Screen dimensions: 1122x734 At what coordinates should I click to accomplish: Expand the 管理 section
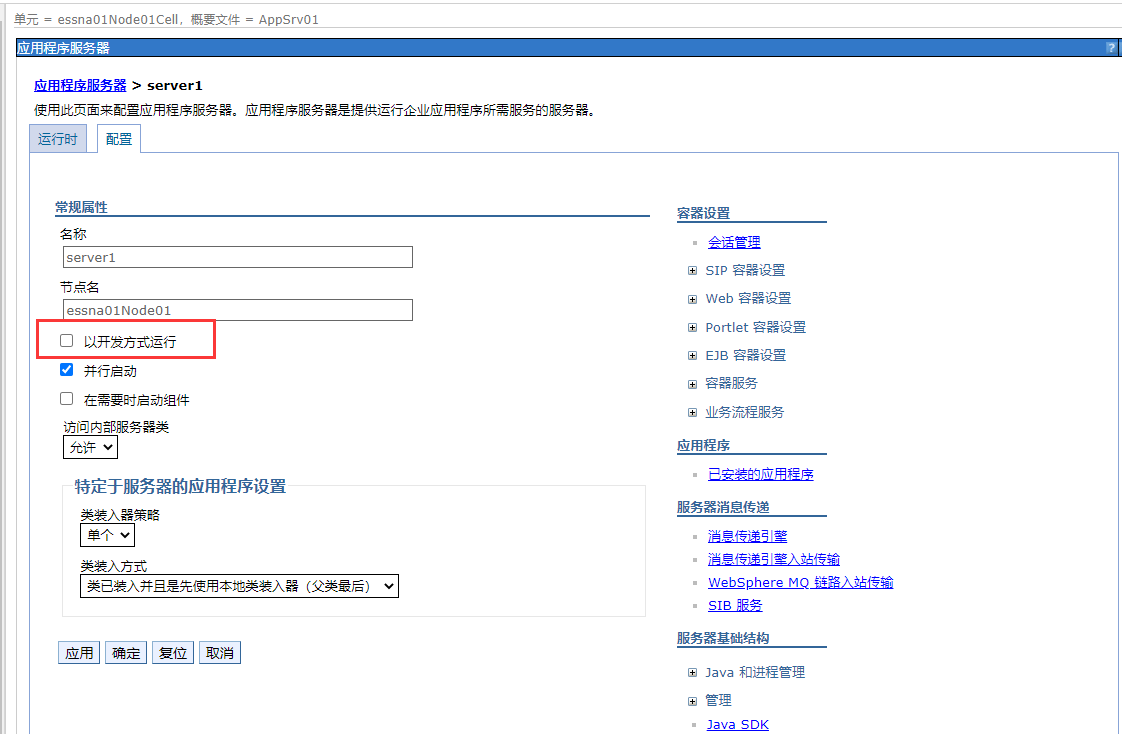[x=692, y=700]
